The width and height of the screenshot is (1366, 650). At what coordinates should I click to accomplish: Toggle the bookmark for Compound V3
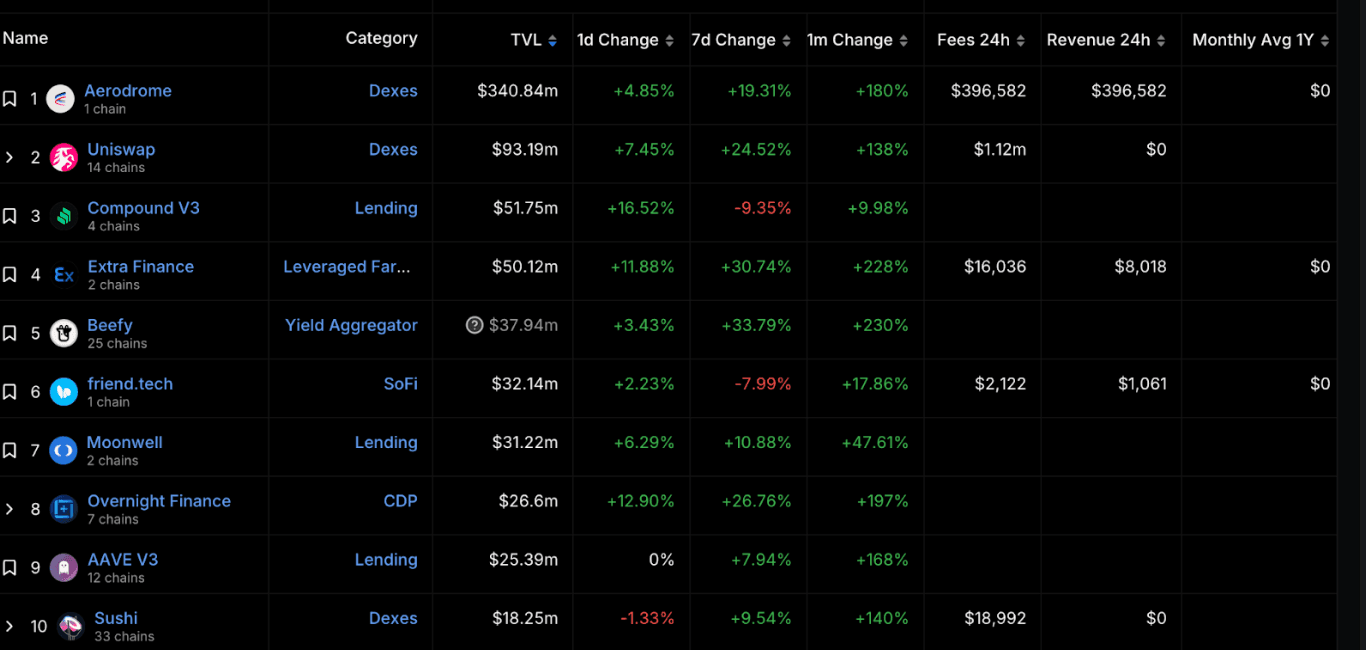tap(10, 216)
